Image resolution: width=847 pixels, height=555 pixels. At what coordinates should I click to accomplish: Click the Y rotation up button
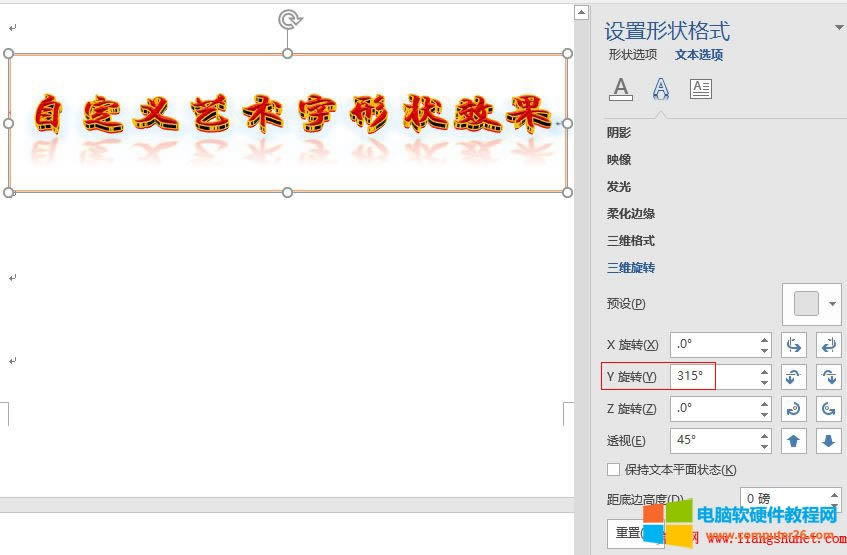pyautogui.click(x=794, y=377)
